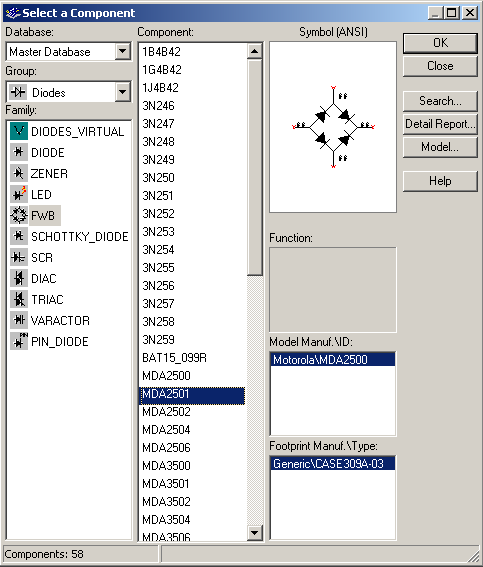Select component 3N248
This screenshot has width=483, height=567.
[x=158, y=142]
